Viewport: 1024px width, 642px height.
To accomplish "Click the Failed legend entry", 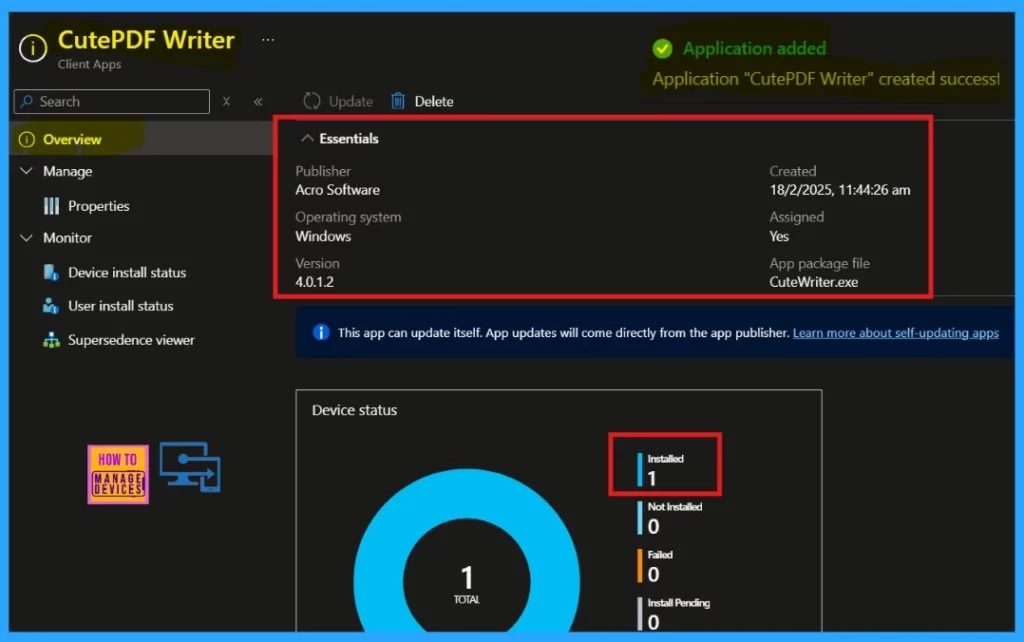I will click(x=656, y=566).
